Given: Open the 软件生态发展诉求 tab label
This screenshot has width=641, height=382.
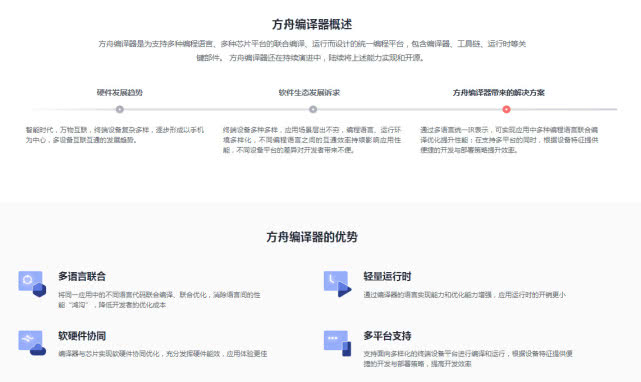Looking at the screenshot, I should (309, 92).
